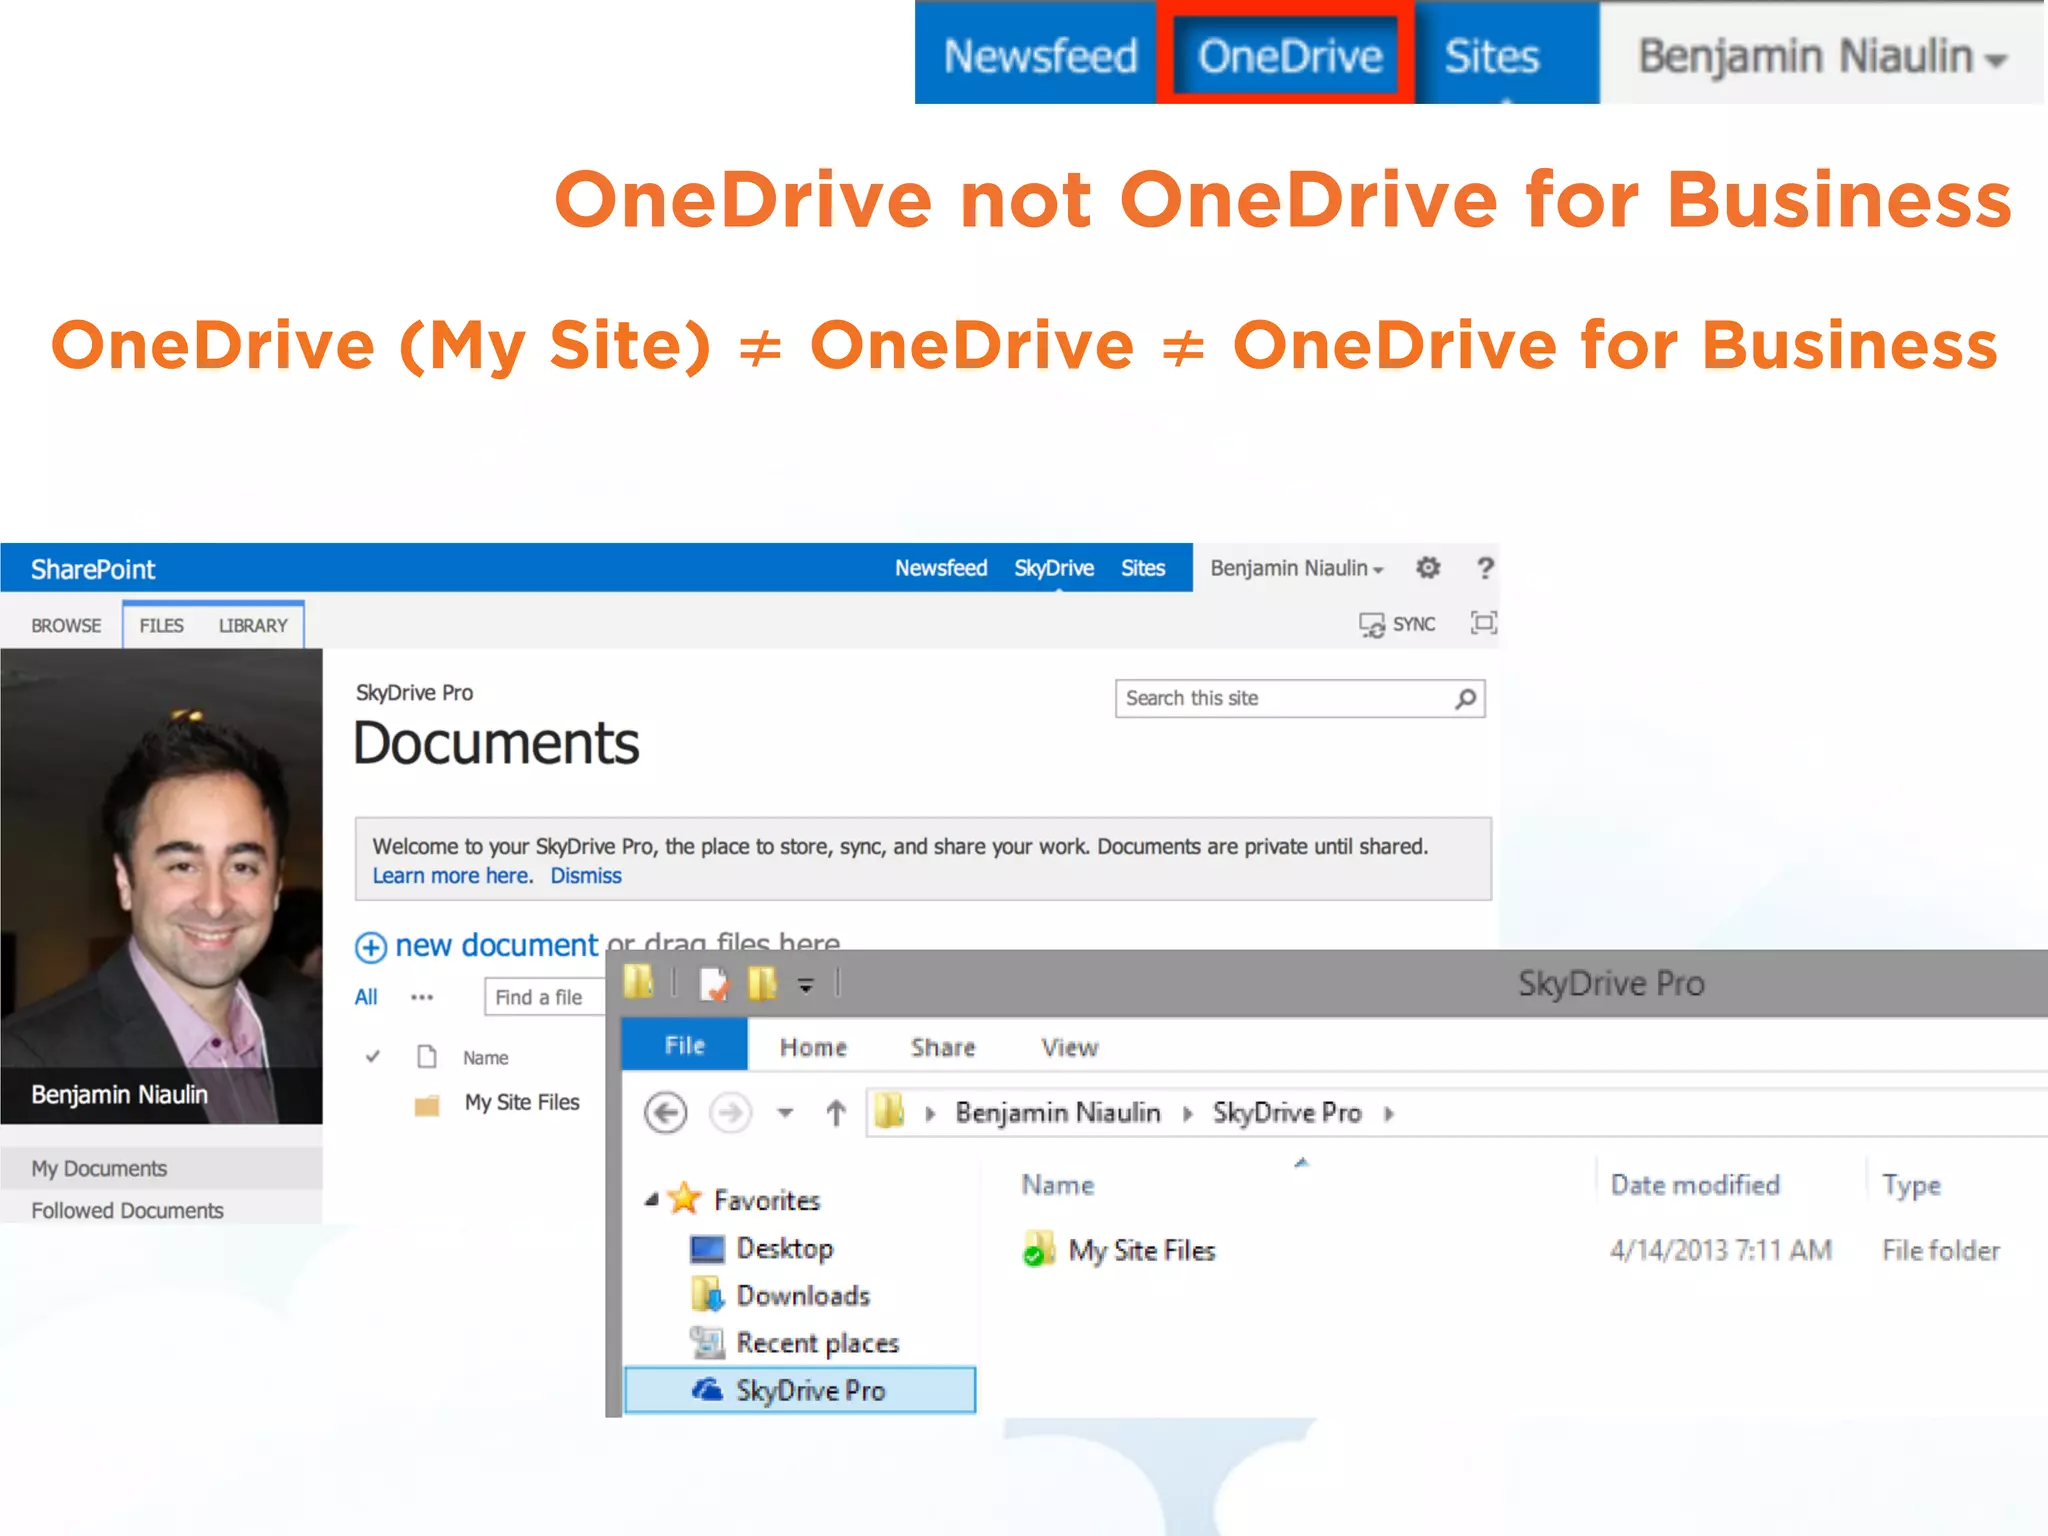The width and height of the screenshot is (2048, 1536).
Task: Dismiss the SkyDrive Pro welcome message
Action: pos(586,875)
